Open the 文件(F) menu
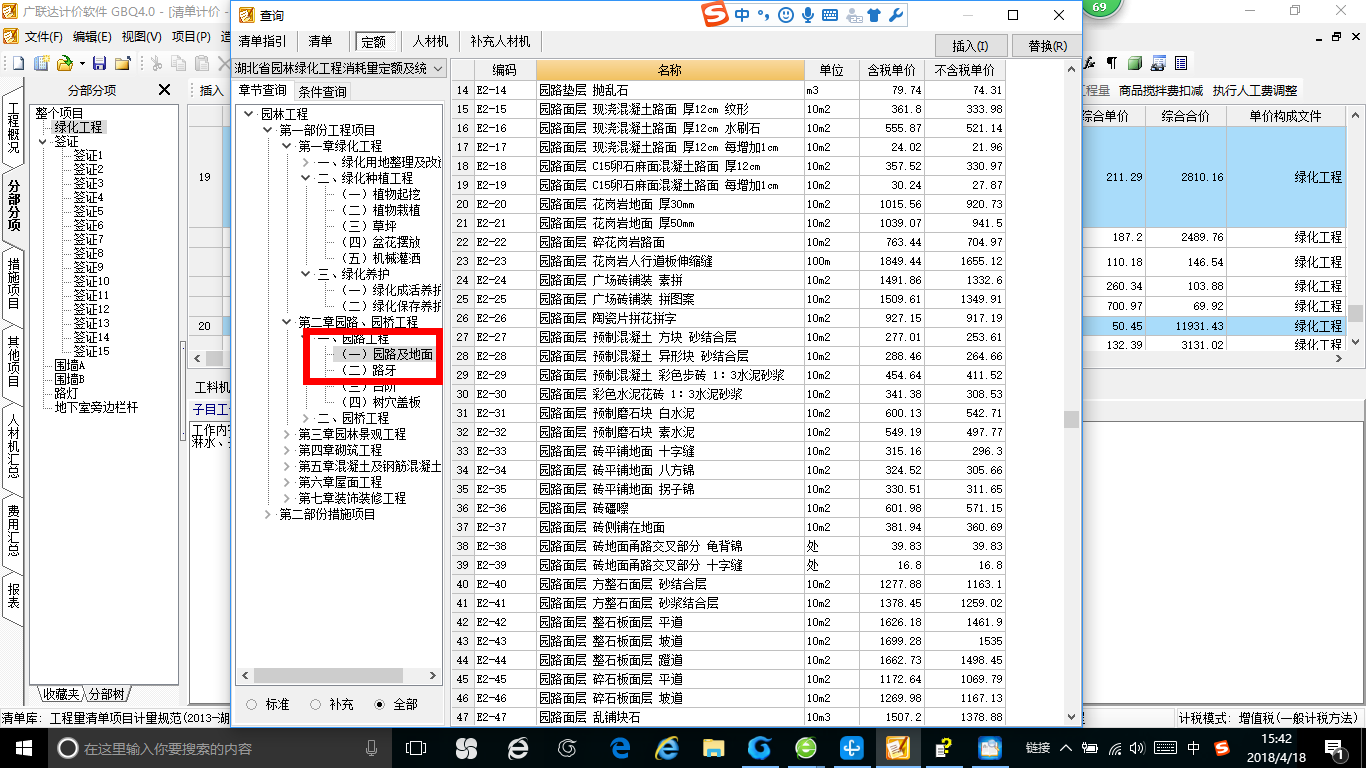1366x768 pixels. (44, 36)
